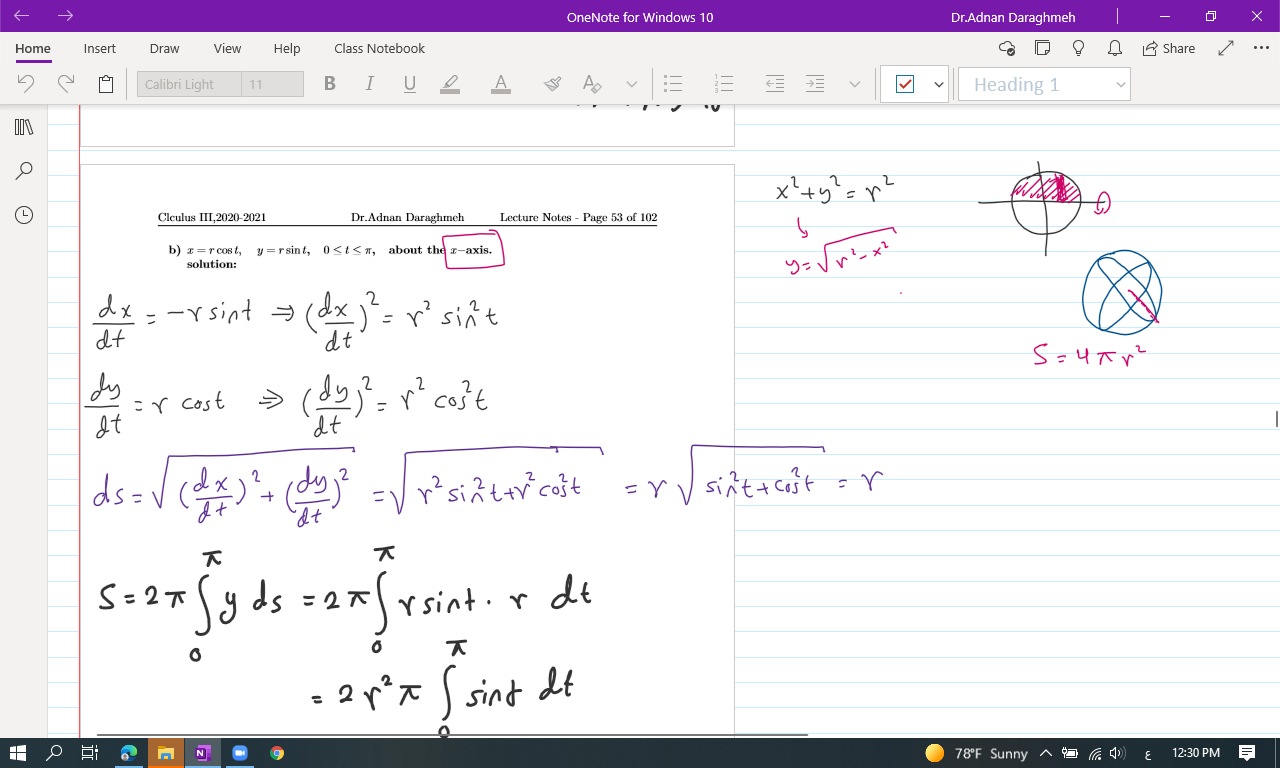Click the Redo arrow icon

click(x=66, y=84)
